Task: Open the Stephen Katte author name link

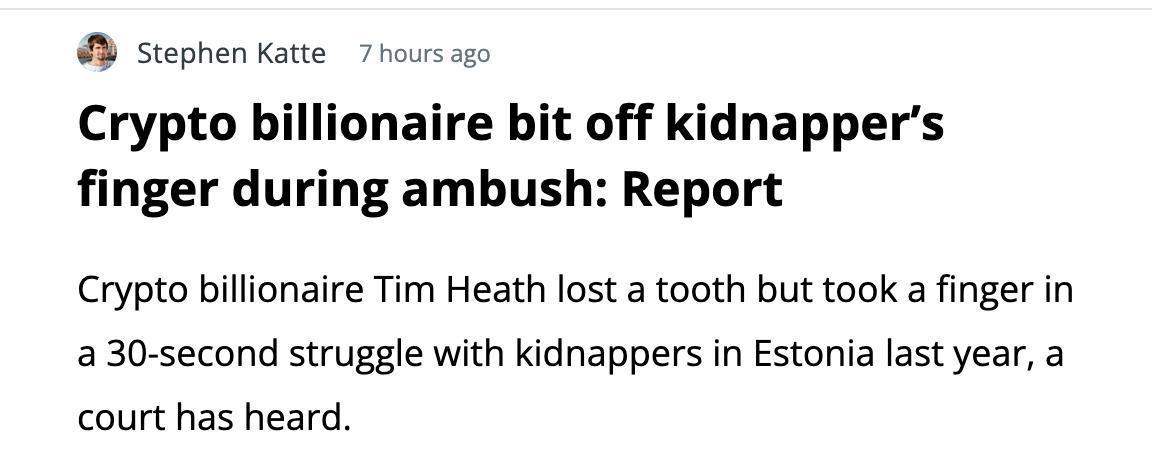Action: 231,54
